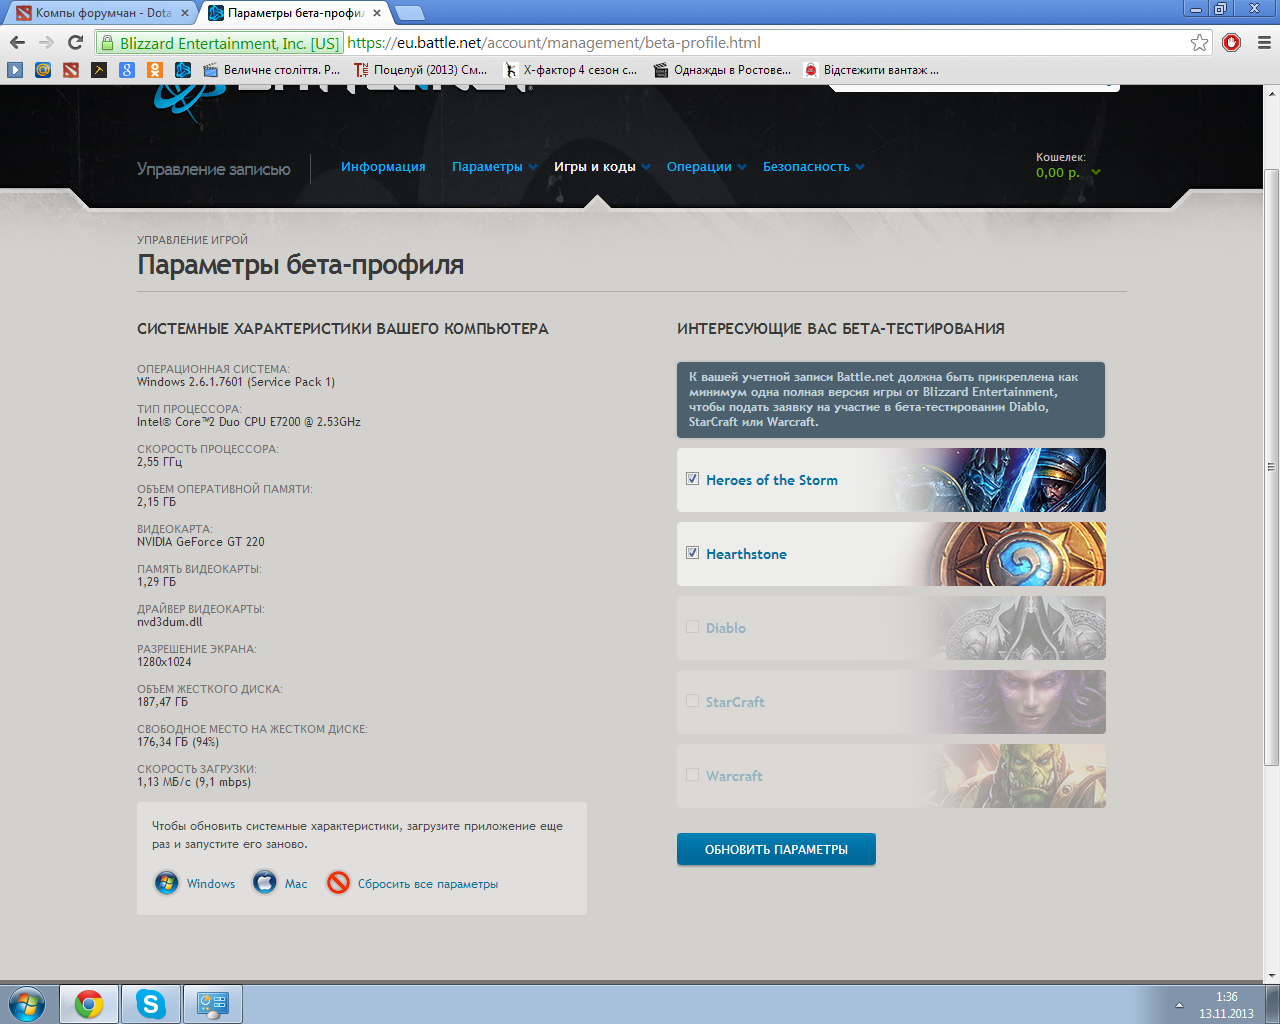The width and height of the screenshot is (1280, 1024).
Task: Click the red reset parameters icon
Action: click(338, 883)
